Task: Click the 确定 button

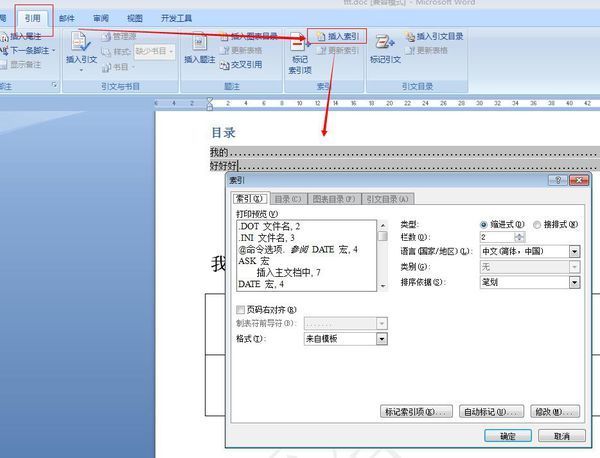Action: tap(507, 436)
